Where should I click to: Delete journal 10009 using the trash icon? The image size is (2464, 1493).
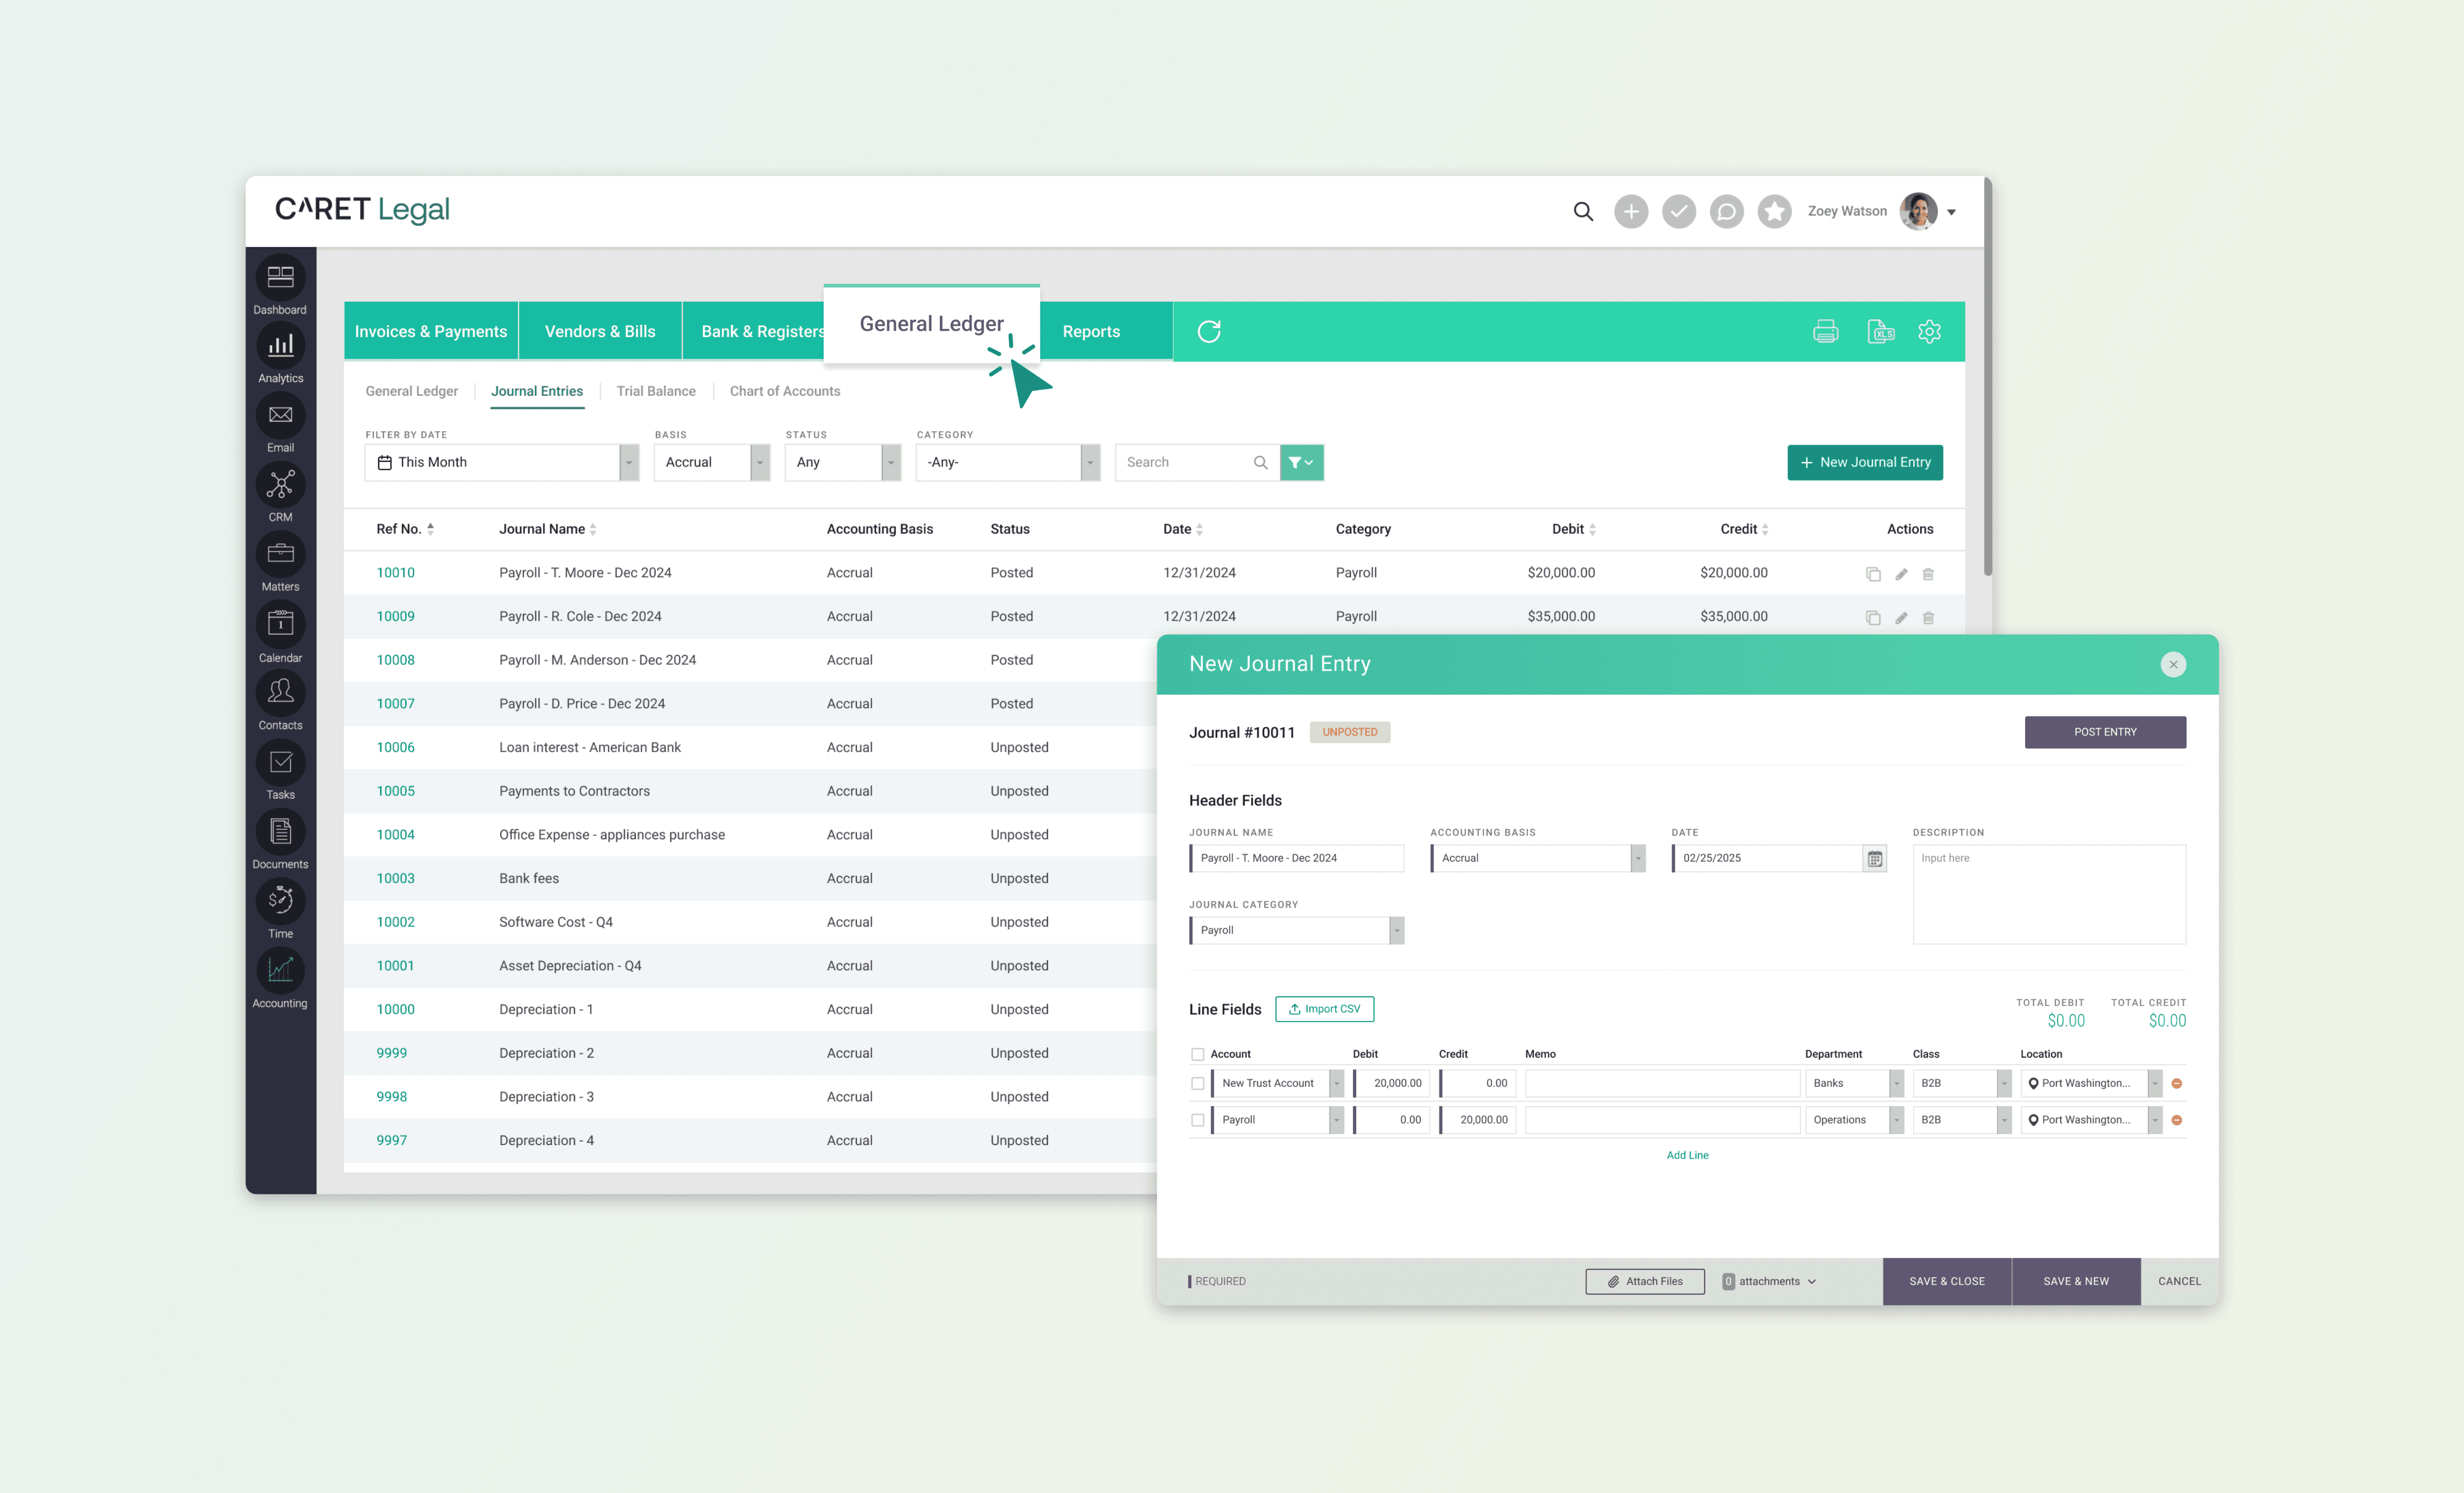tap(1928, 618)
